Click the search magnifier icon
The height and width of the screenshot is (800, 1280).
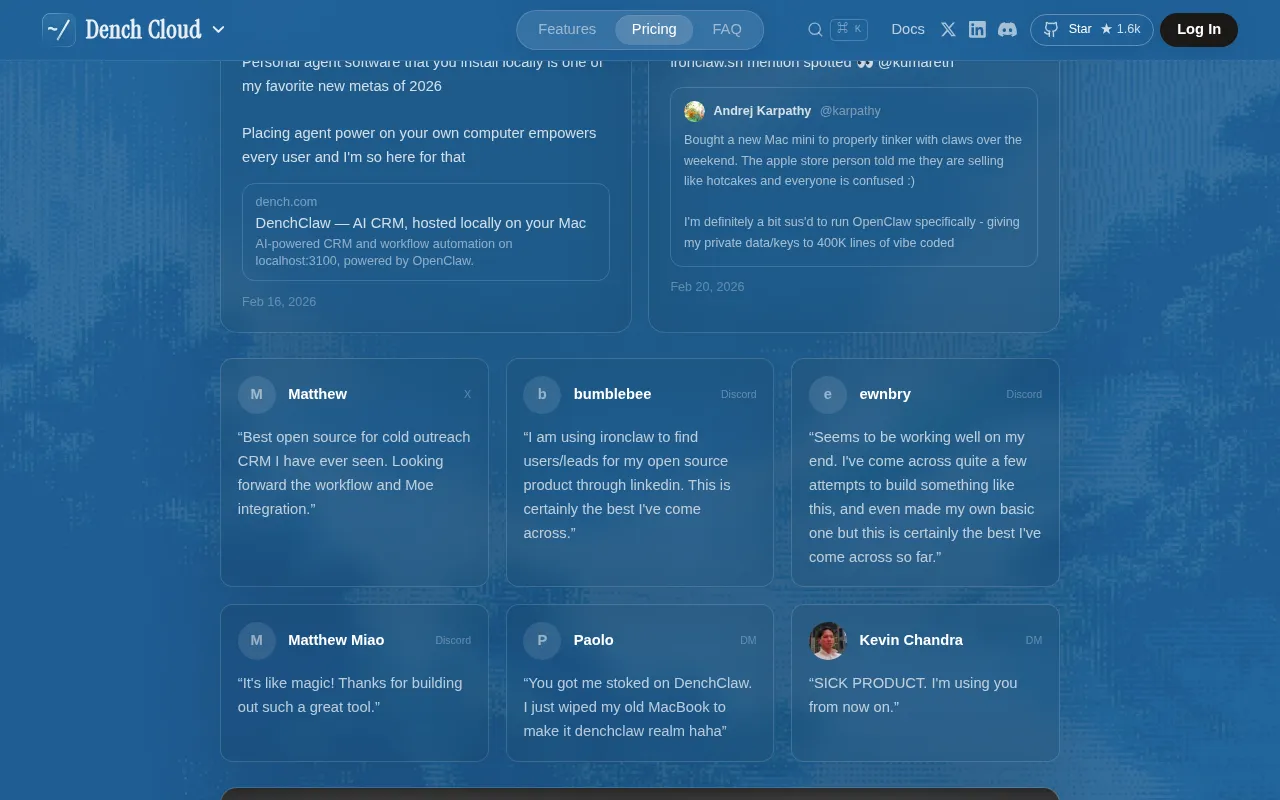(815, 30)
